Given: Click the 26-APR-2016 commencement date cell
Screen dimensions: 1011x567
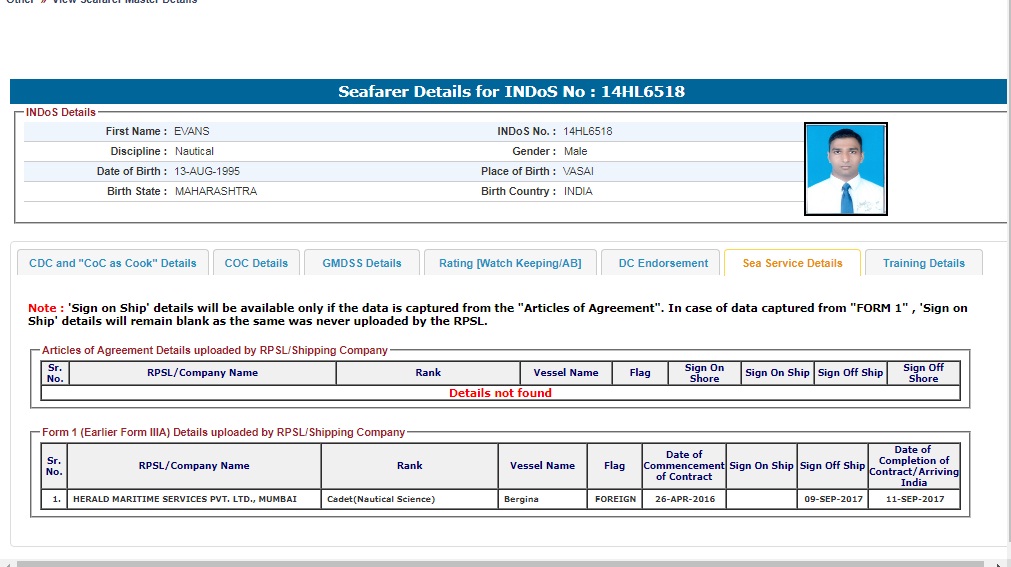Looking at the screenshot, I should point(683,499).
